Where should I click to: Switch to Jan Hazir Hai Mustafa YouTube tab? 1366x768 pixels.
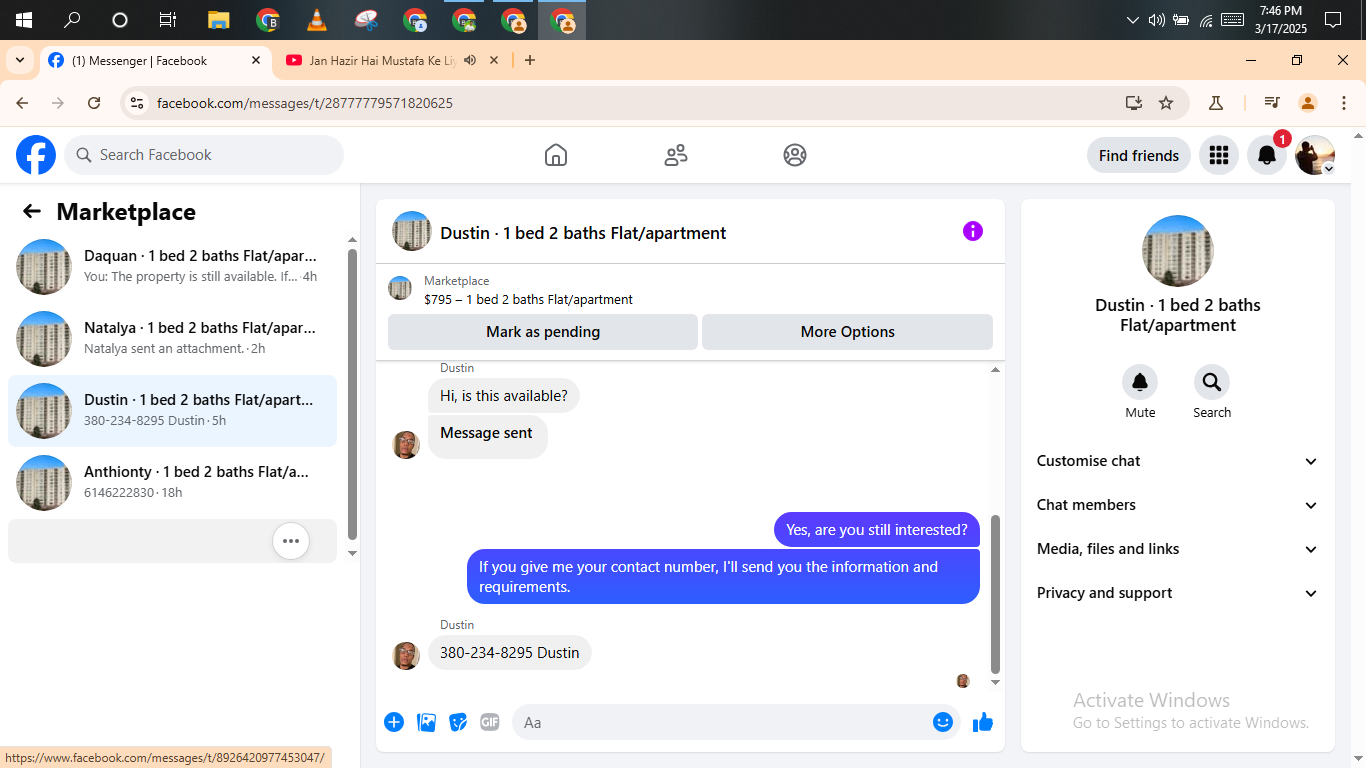click(x=392, y=60)
